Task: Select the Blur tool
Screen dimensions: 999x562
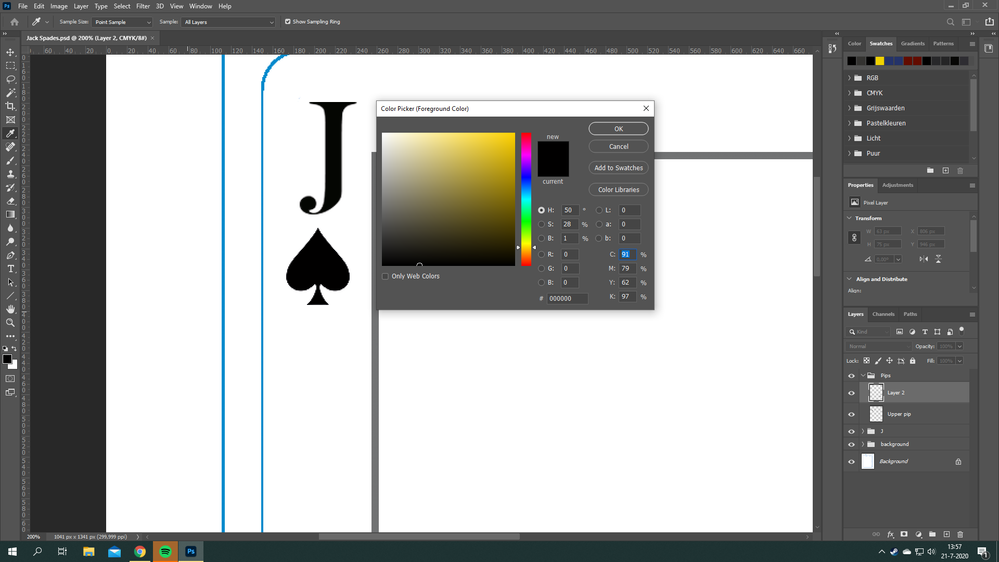Action: (x=10, y=228)
